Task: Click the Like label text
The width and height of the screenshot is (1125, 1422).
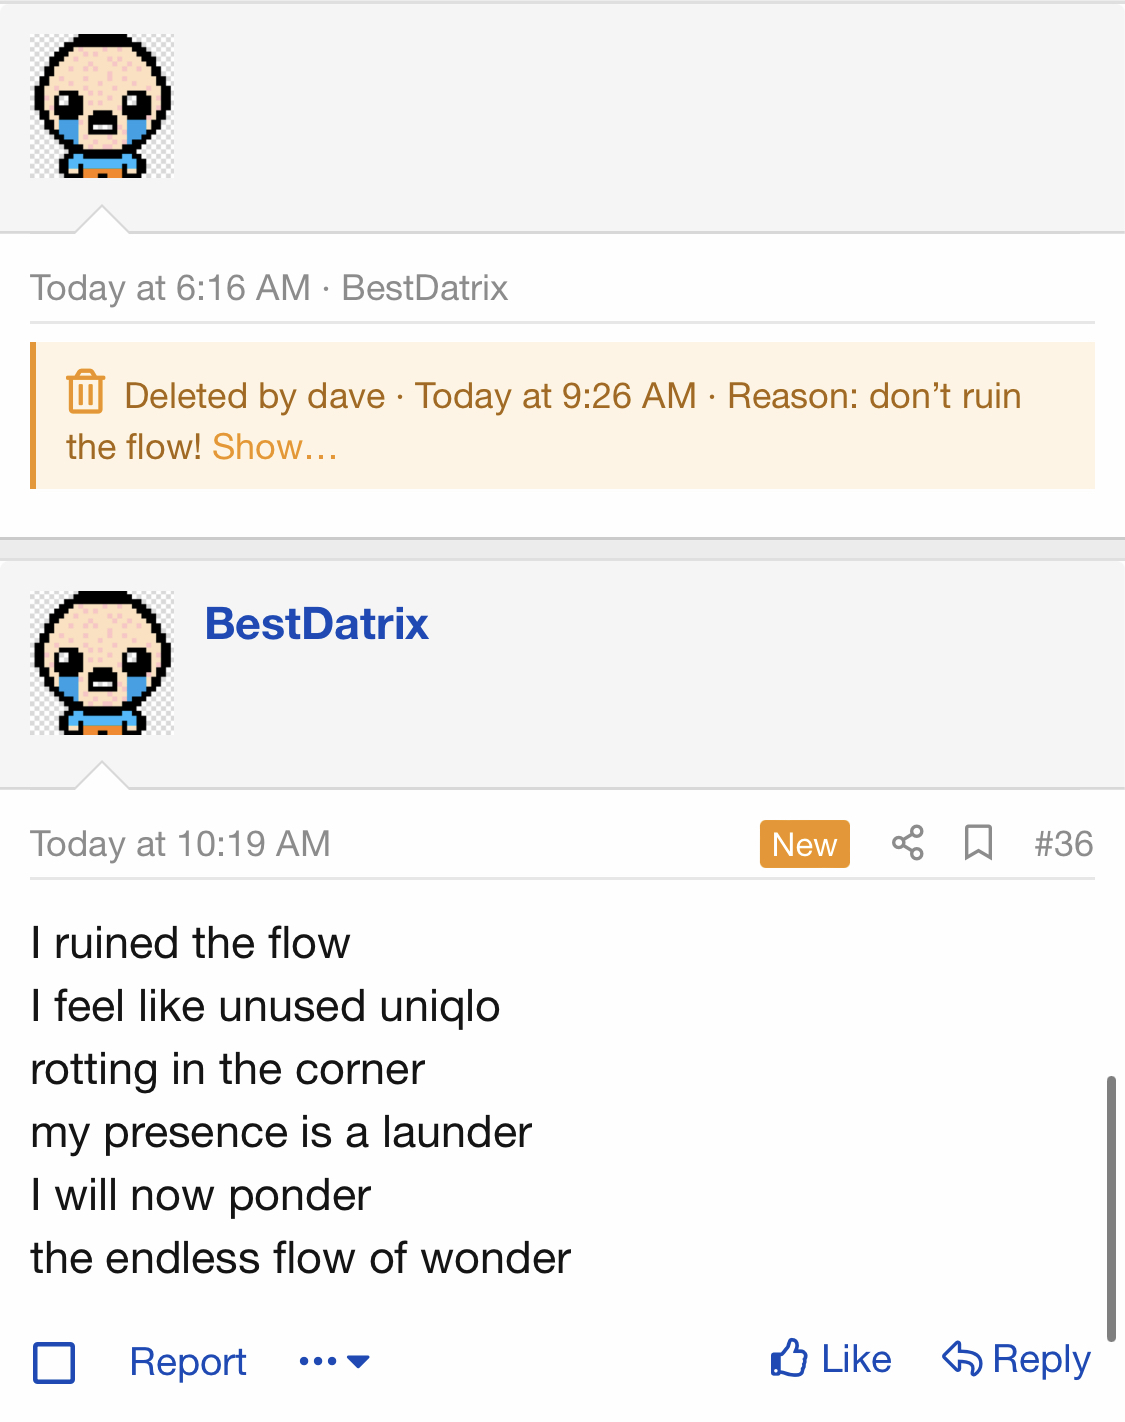Action: (856, 1359)
